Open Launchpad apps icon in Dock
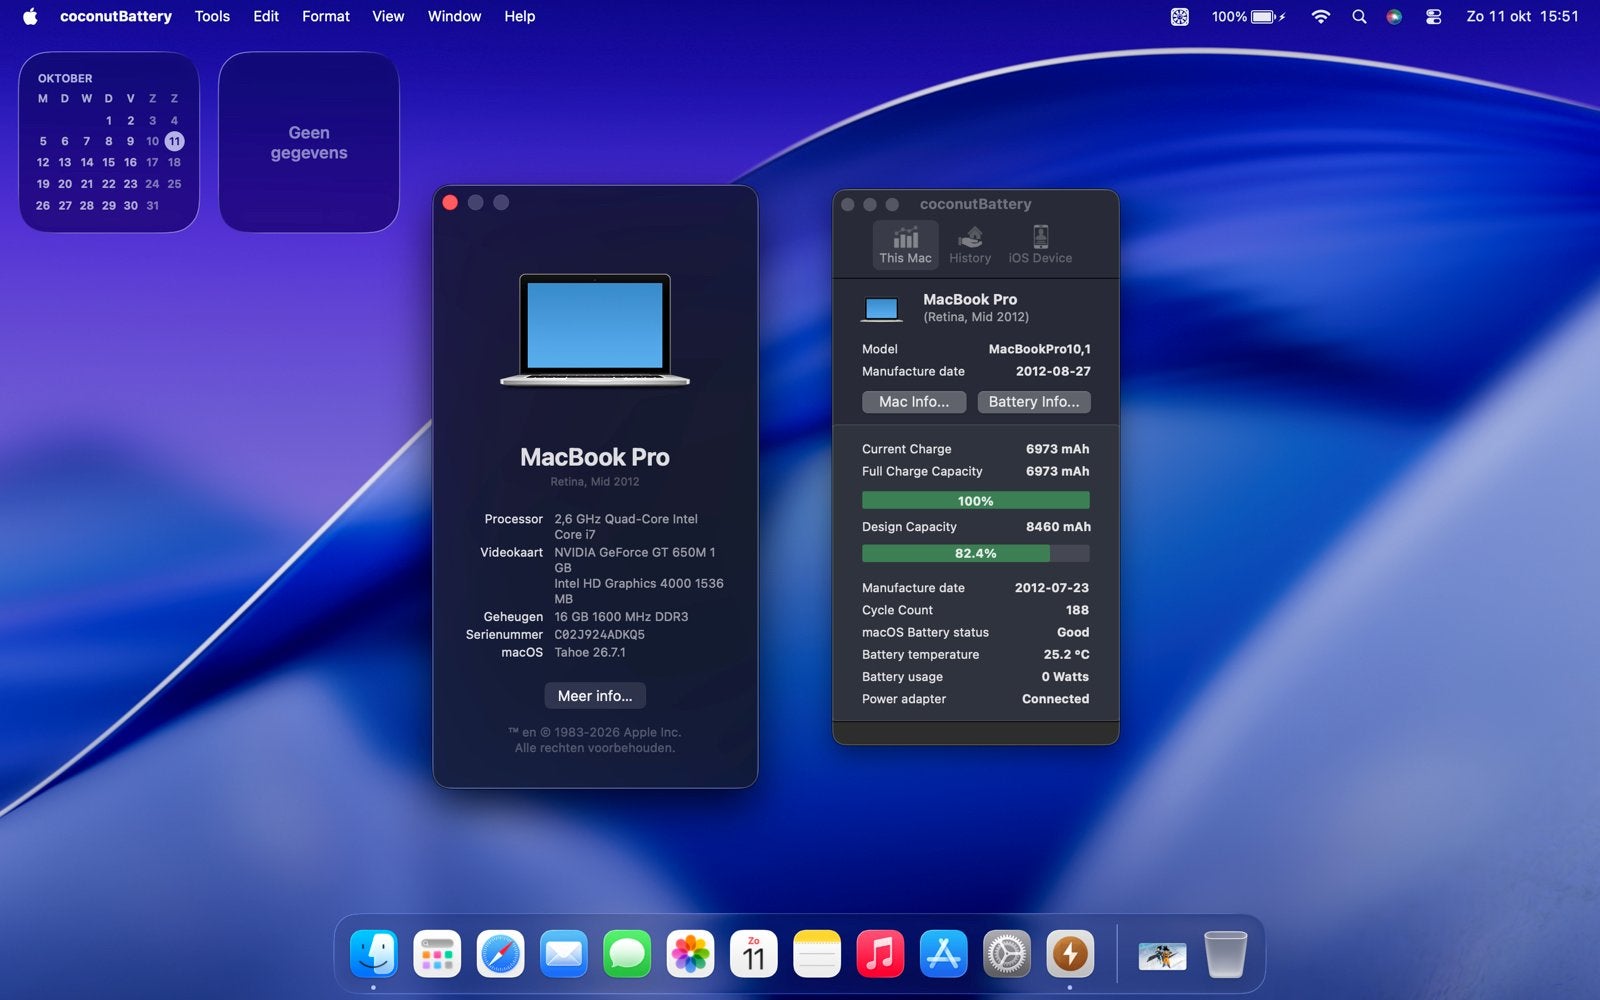1600x1000 pixels. (x=437, y=954)
